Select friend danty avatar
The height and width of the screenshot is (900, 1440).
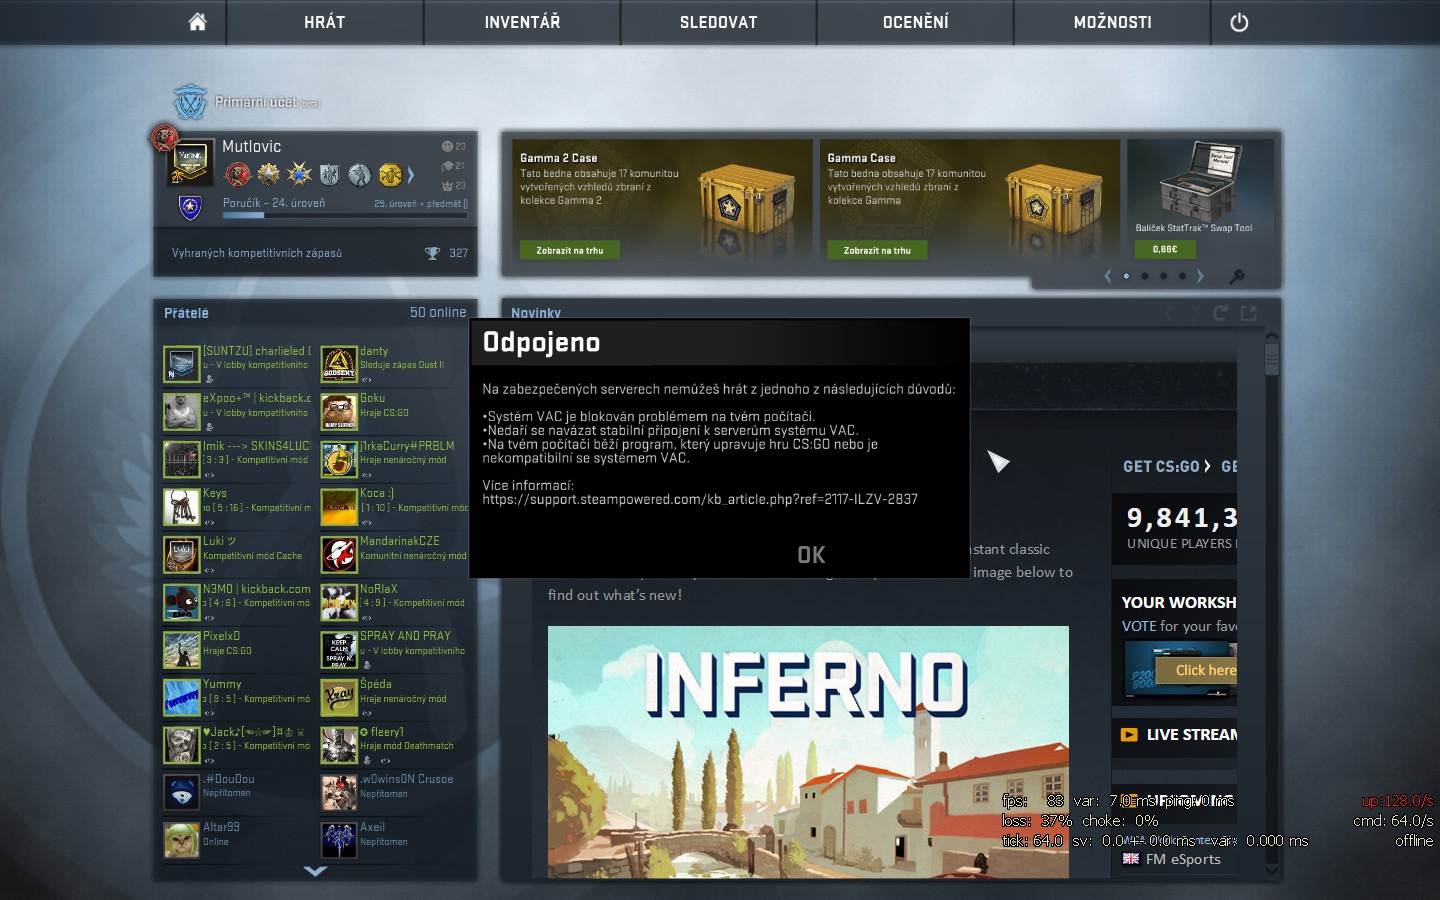click(x=339, y=364)
